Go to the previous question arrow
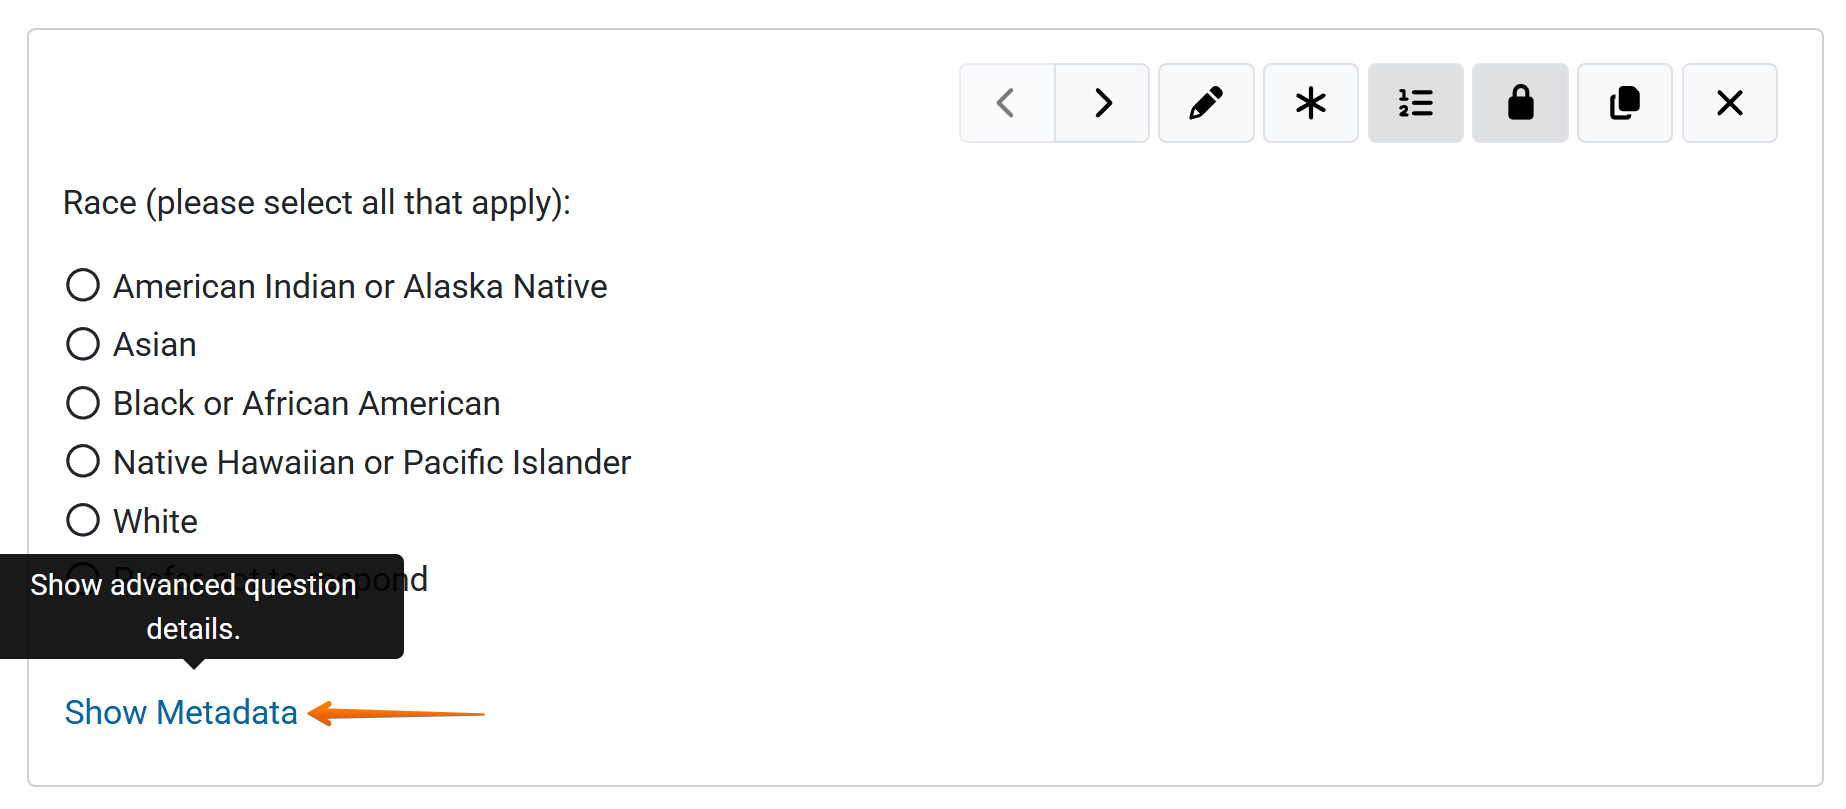The image size is (1846, 809). [1006, 103]
